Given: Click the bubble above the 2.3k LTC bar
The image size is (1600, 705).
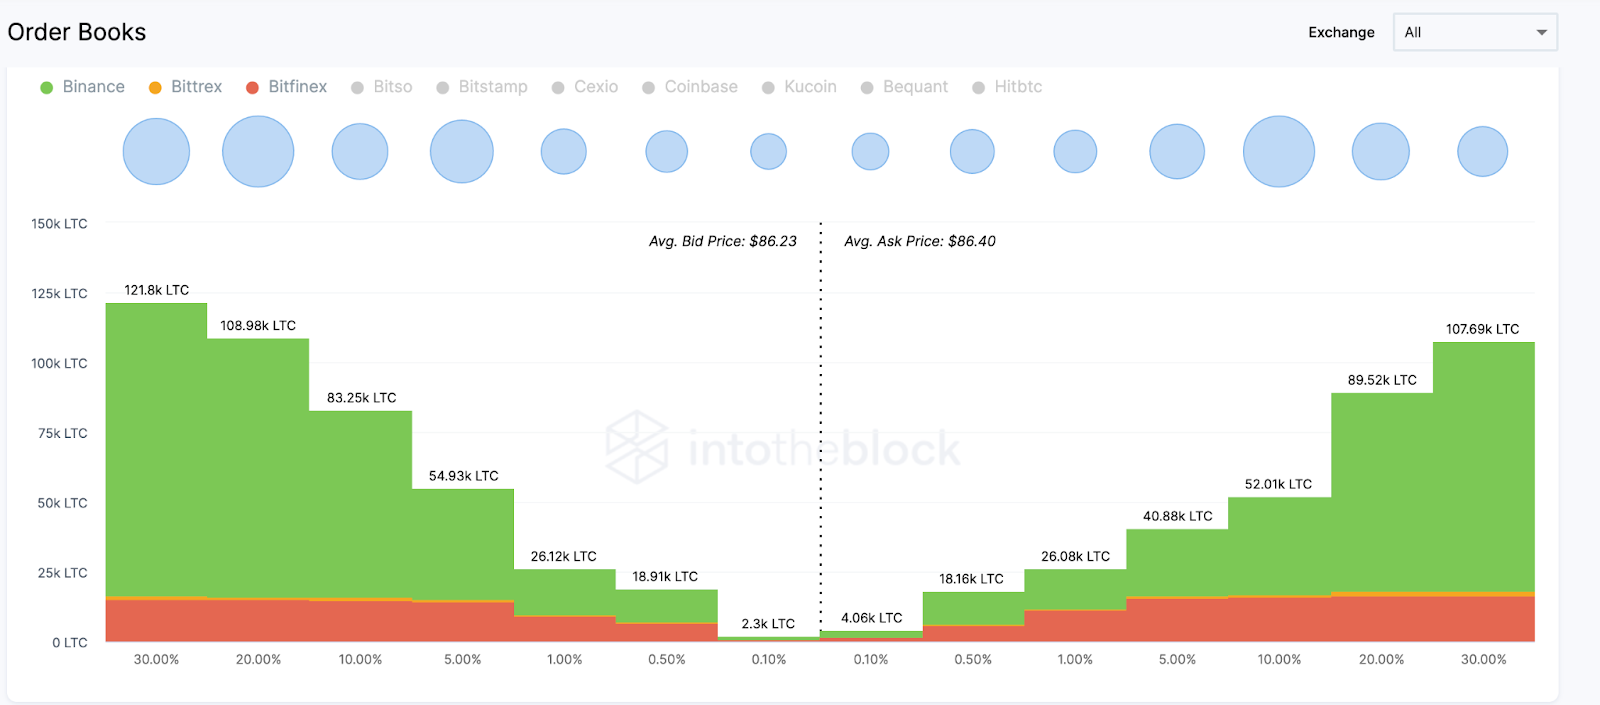Looking at the screenshot, I should (x=768, y=151).
